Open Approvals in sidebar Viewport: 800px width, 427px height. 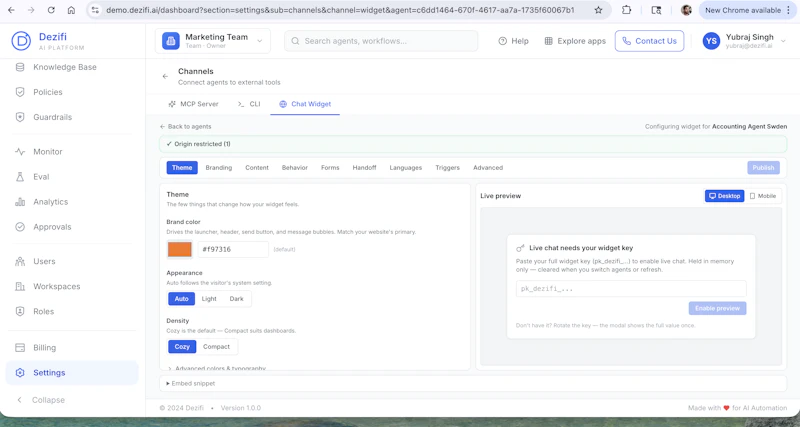click(x=52, y=227)
